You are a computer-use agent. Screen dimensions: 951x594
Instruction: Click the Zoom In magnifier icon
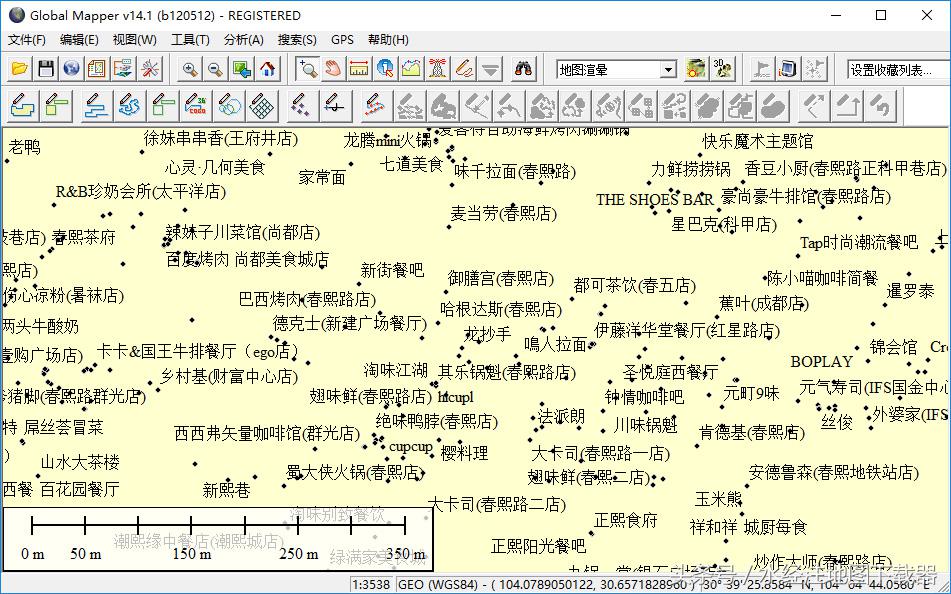tap(190, 69)
